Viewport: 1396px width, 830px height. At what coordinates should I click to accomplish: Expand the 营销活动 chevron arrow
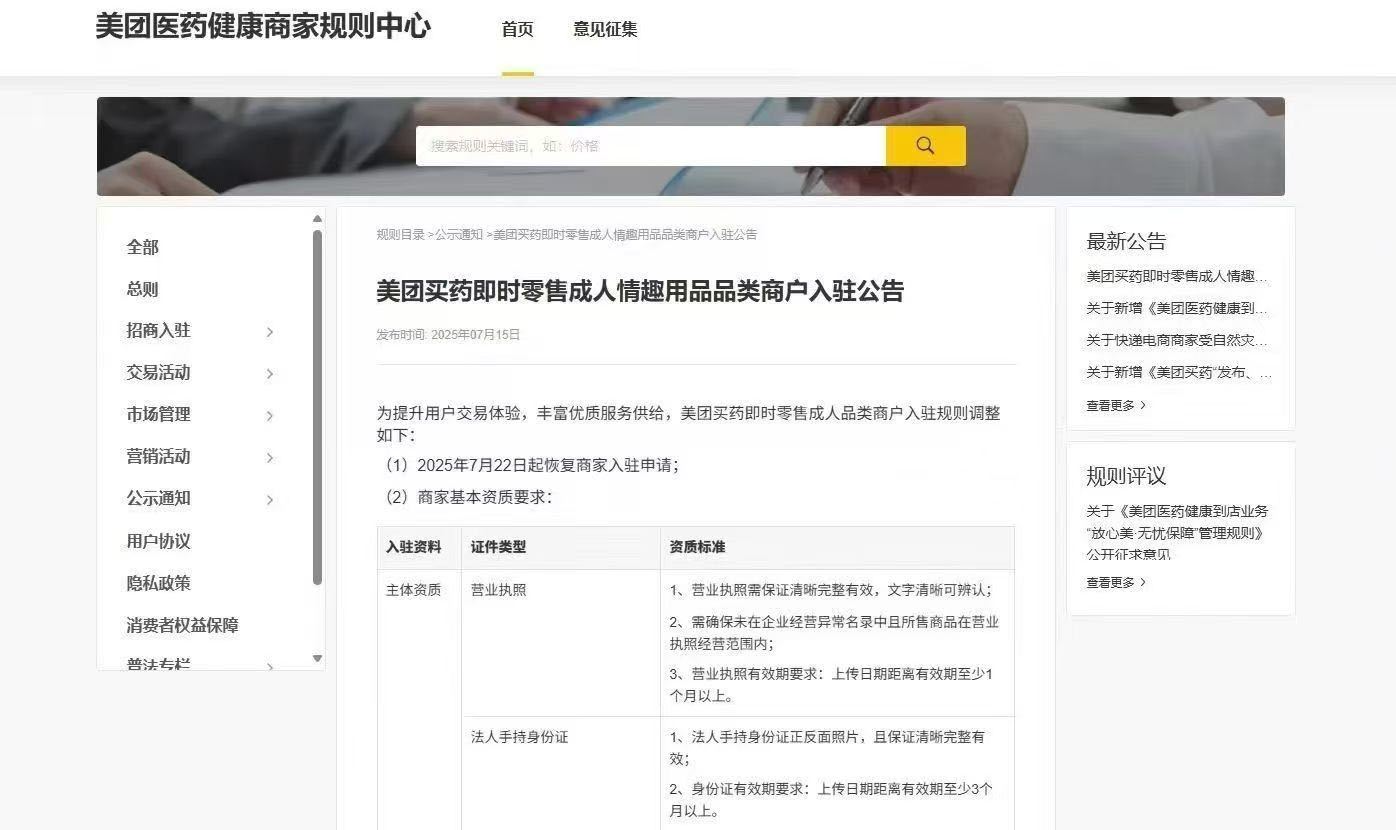[270, 458]
